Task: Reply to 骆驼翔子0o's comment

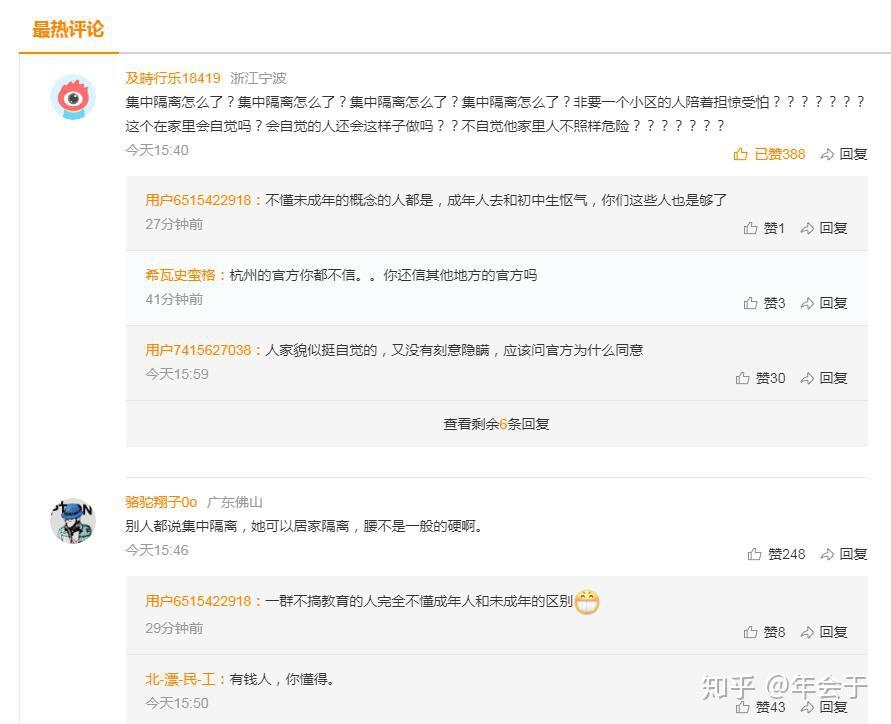Action: (844, 554)
